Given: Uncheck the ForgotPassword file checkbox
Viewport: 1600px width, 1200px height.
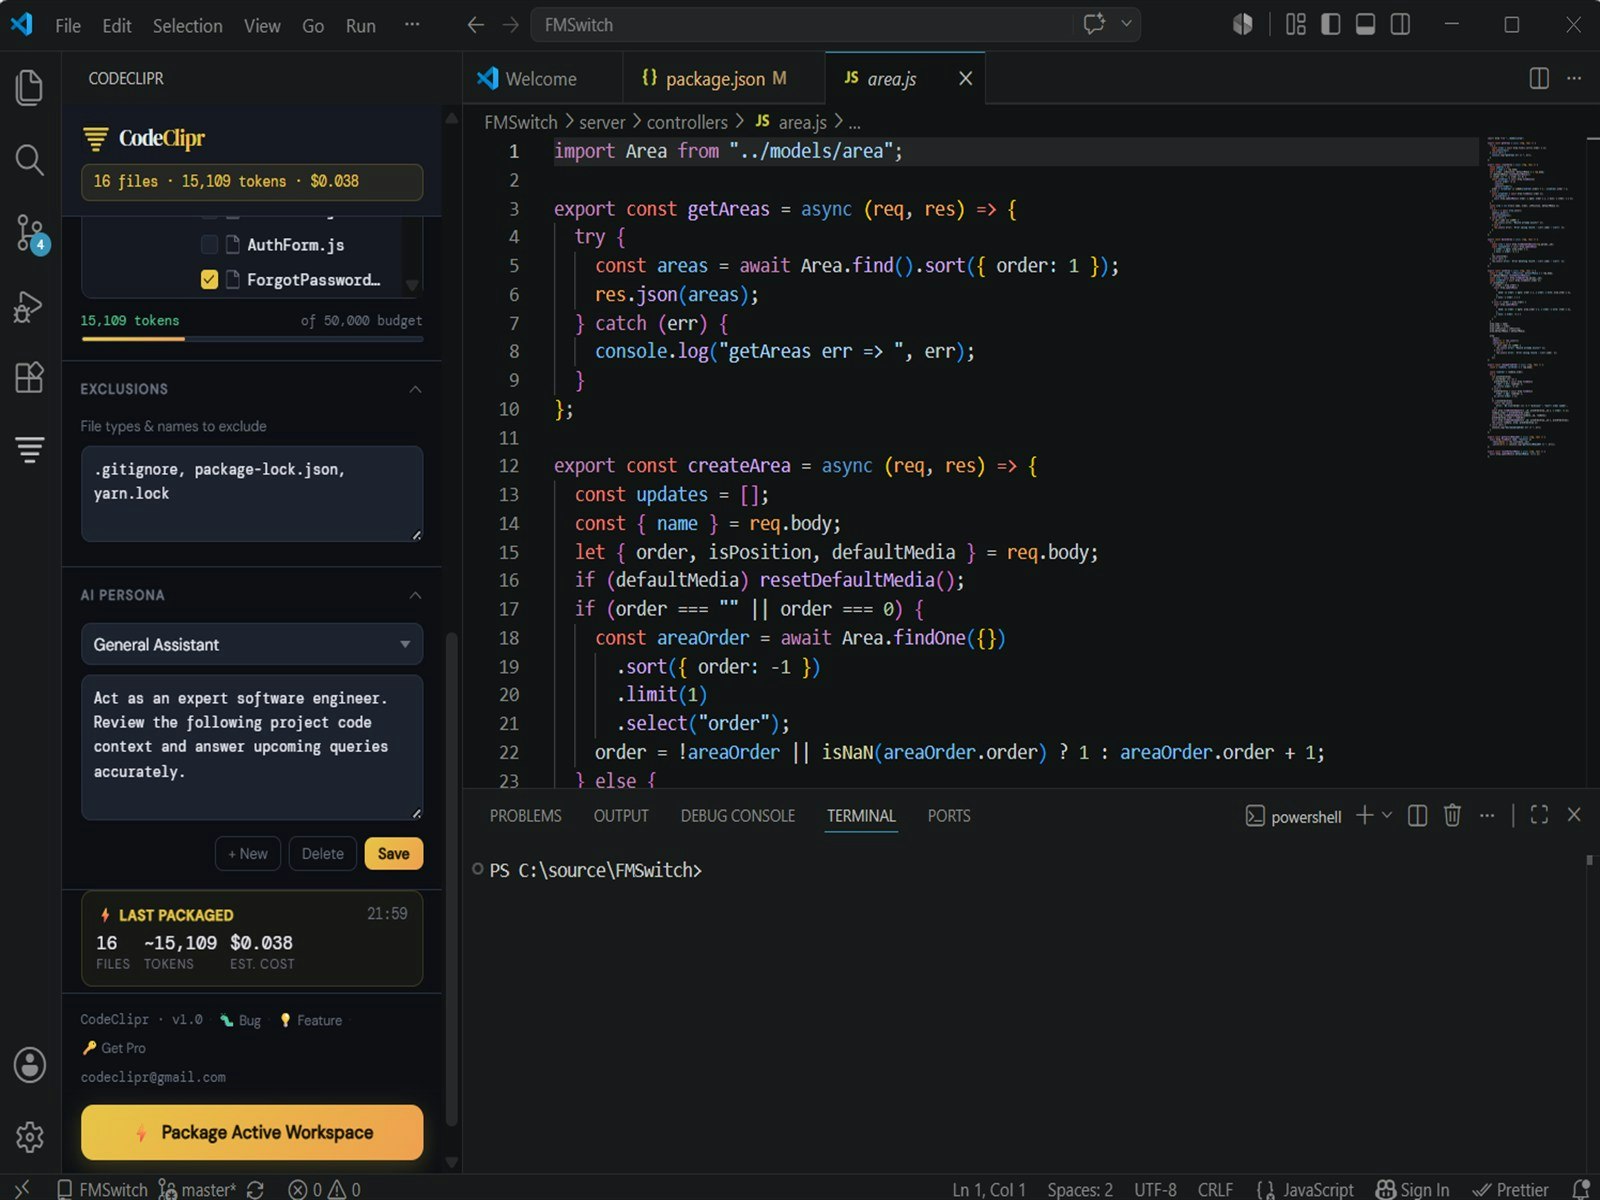Looking at the screenshot, I should 209,279.
